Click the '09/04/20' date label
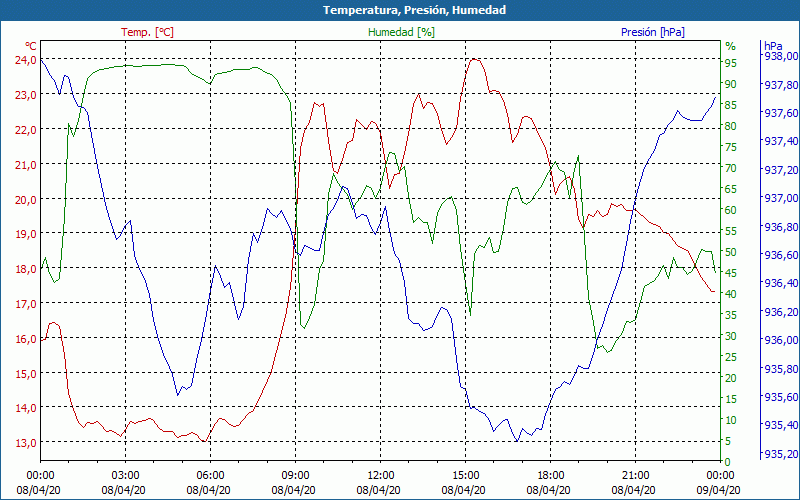 [x=719, y=490]
